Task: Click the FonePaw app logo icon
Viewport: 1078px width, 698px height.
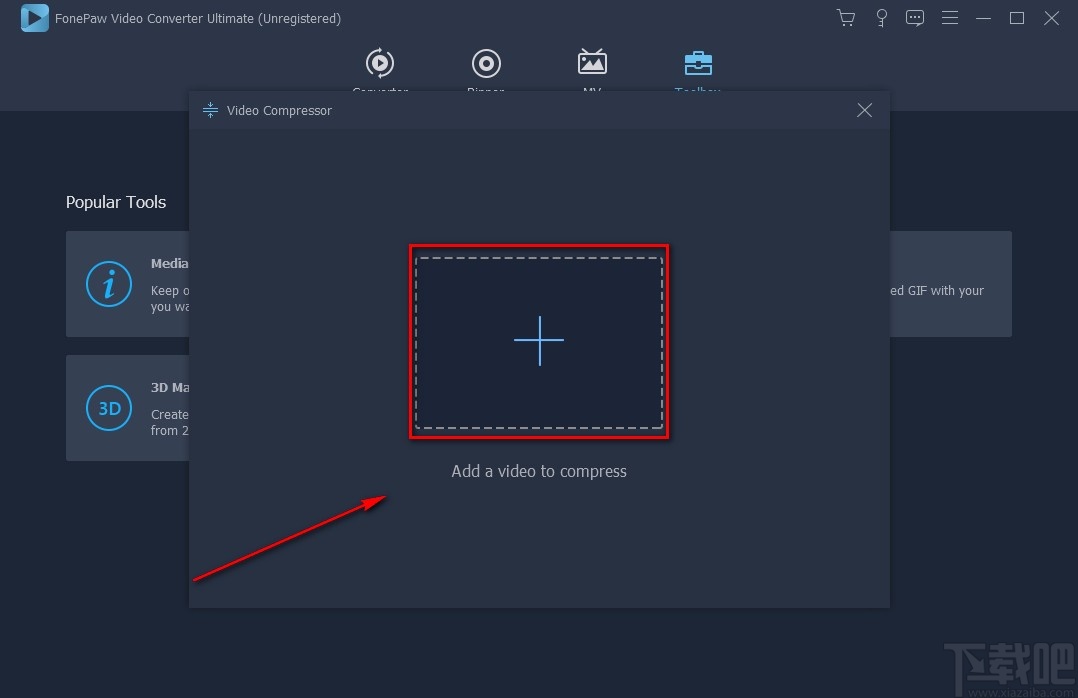Action: pyautogui.click(x=34, y=18)
